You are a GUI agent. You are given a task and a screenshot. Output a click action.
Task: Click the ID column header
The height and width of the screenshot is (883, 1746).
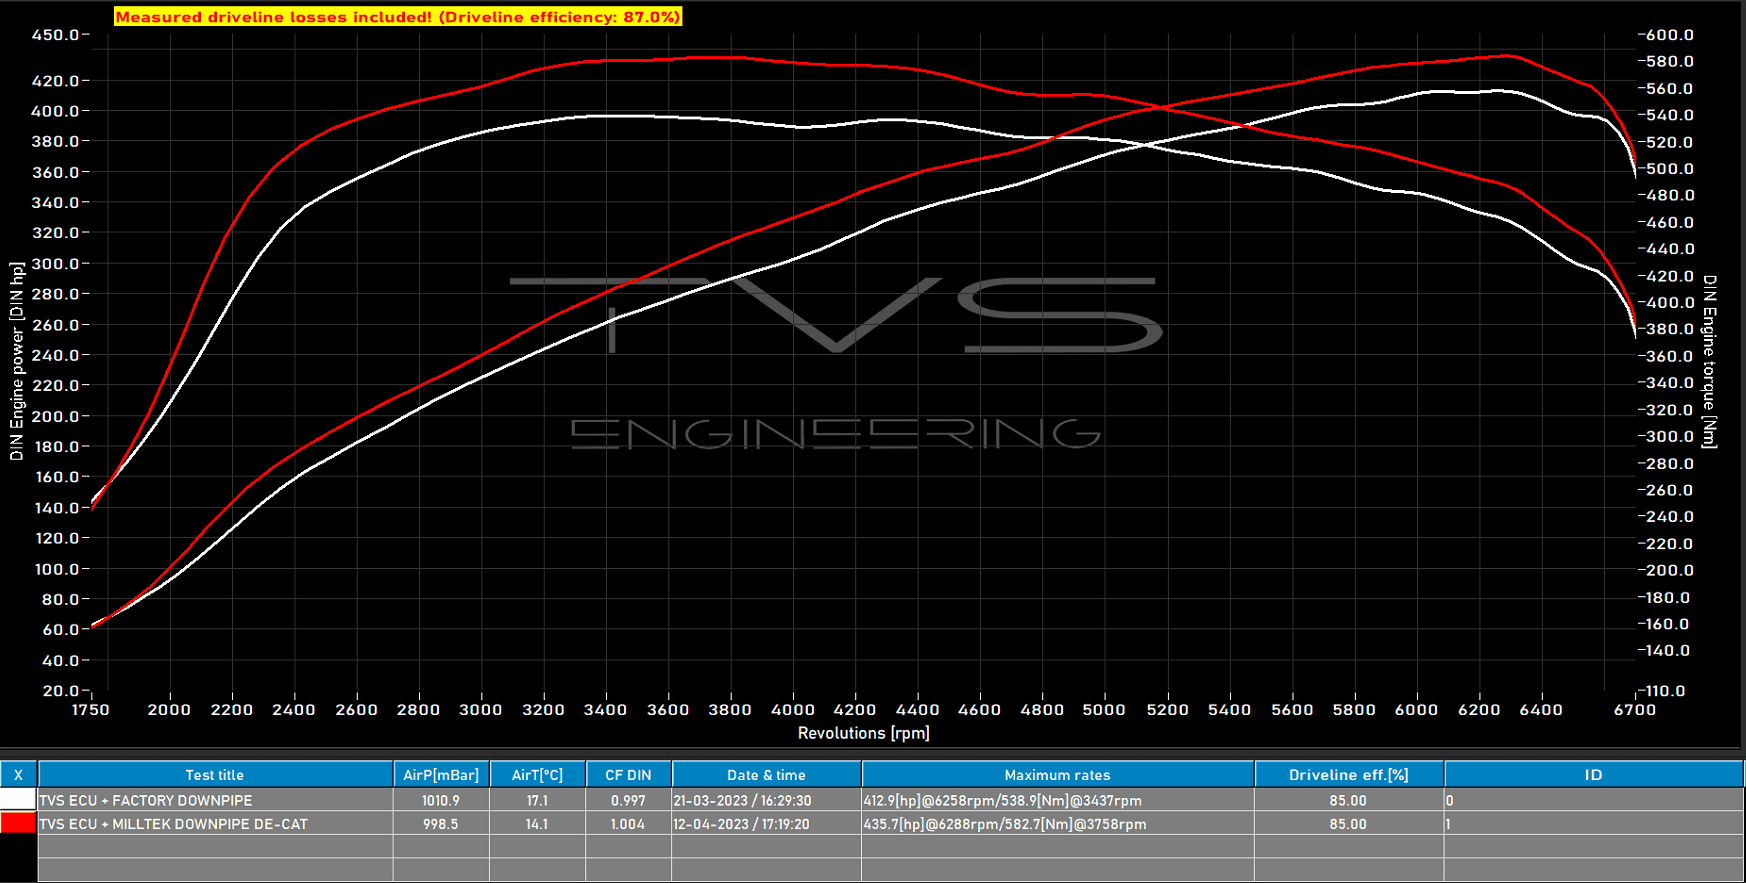click(1593, 775)
